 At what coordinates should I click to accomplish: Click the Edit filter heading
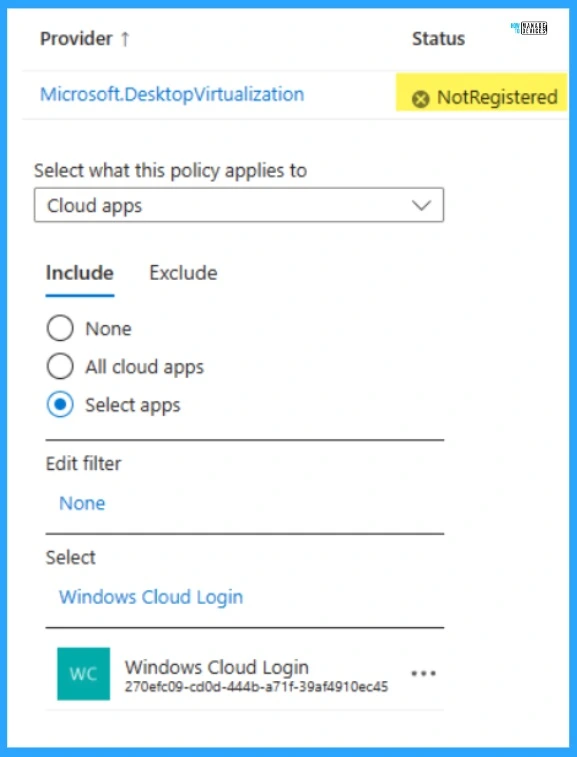84,463
